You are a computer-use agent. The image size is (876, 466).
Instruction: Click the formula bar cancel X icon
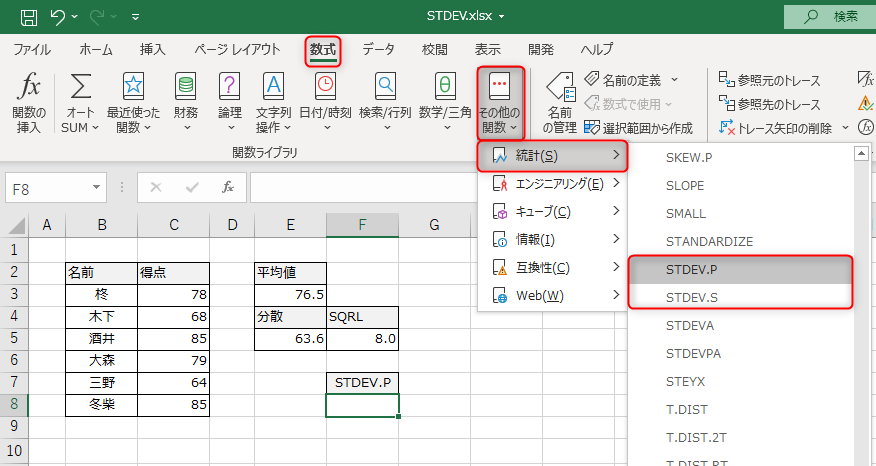pos(156,188)
